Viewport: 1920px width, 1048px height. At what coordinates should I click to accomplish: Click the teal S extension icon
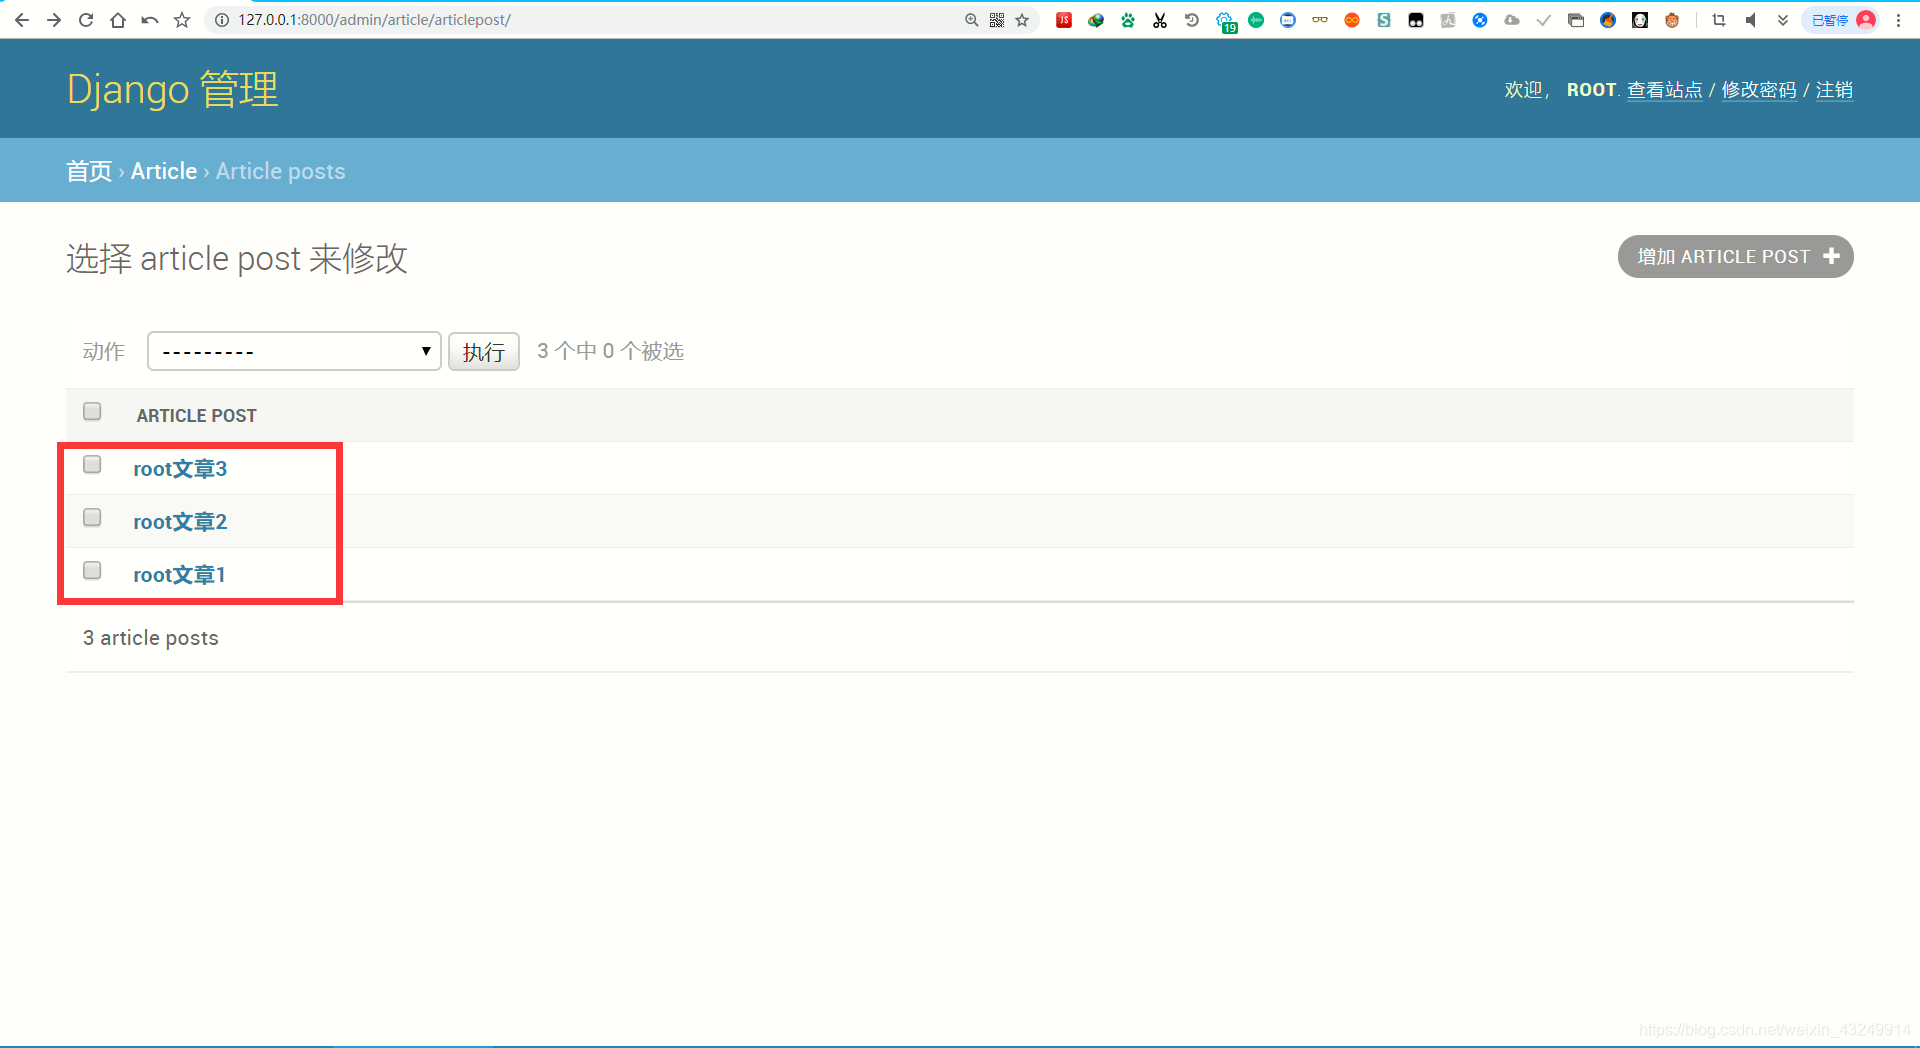(1384, 20)
